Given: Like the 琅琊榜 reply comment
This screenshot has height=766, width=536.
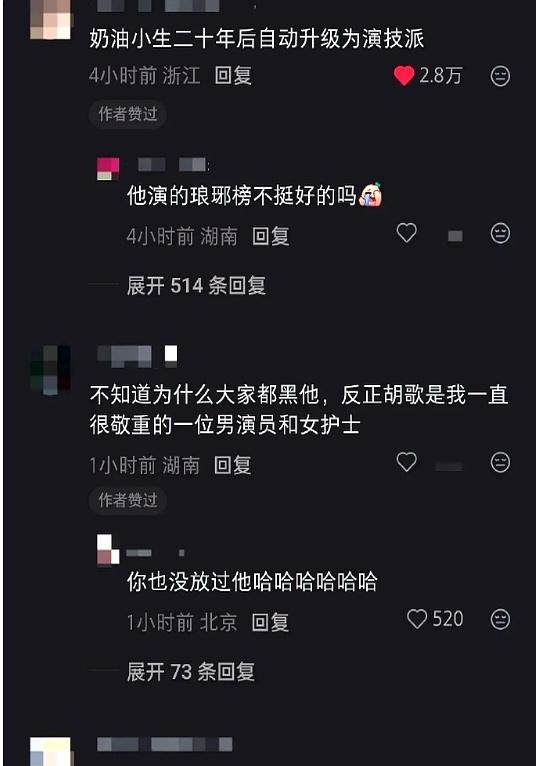Looking at the screenshot, I should coord(407,233).
